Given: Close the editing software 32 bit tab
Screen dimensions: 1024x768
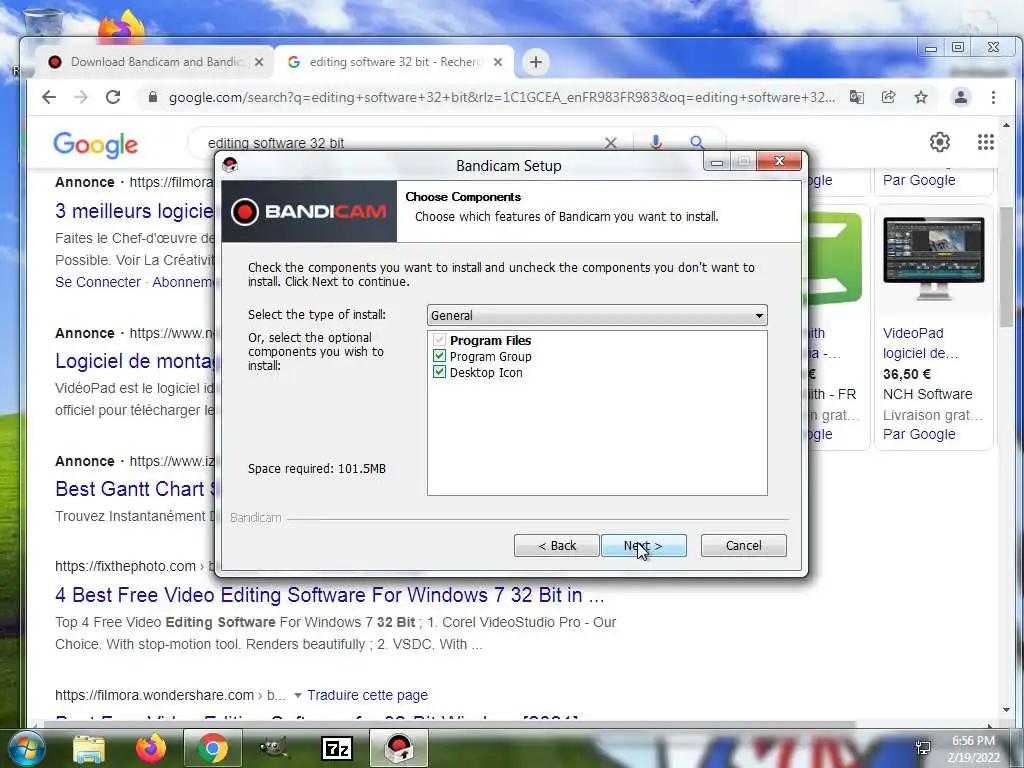Looking at the screenshot, I should pos(498,62).
